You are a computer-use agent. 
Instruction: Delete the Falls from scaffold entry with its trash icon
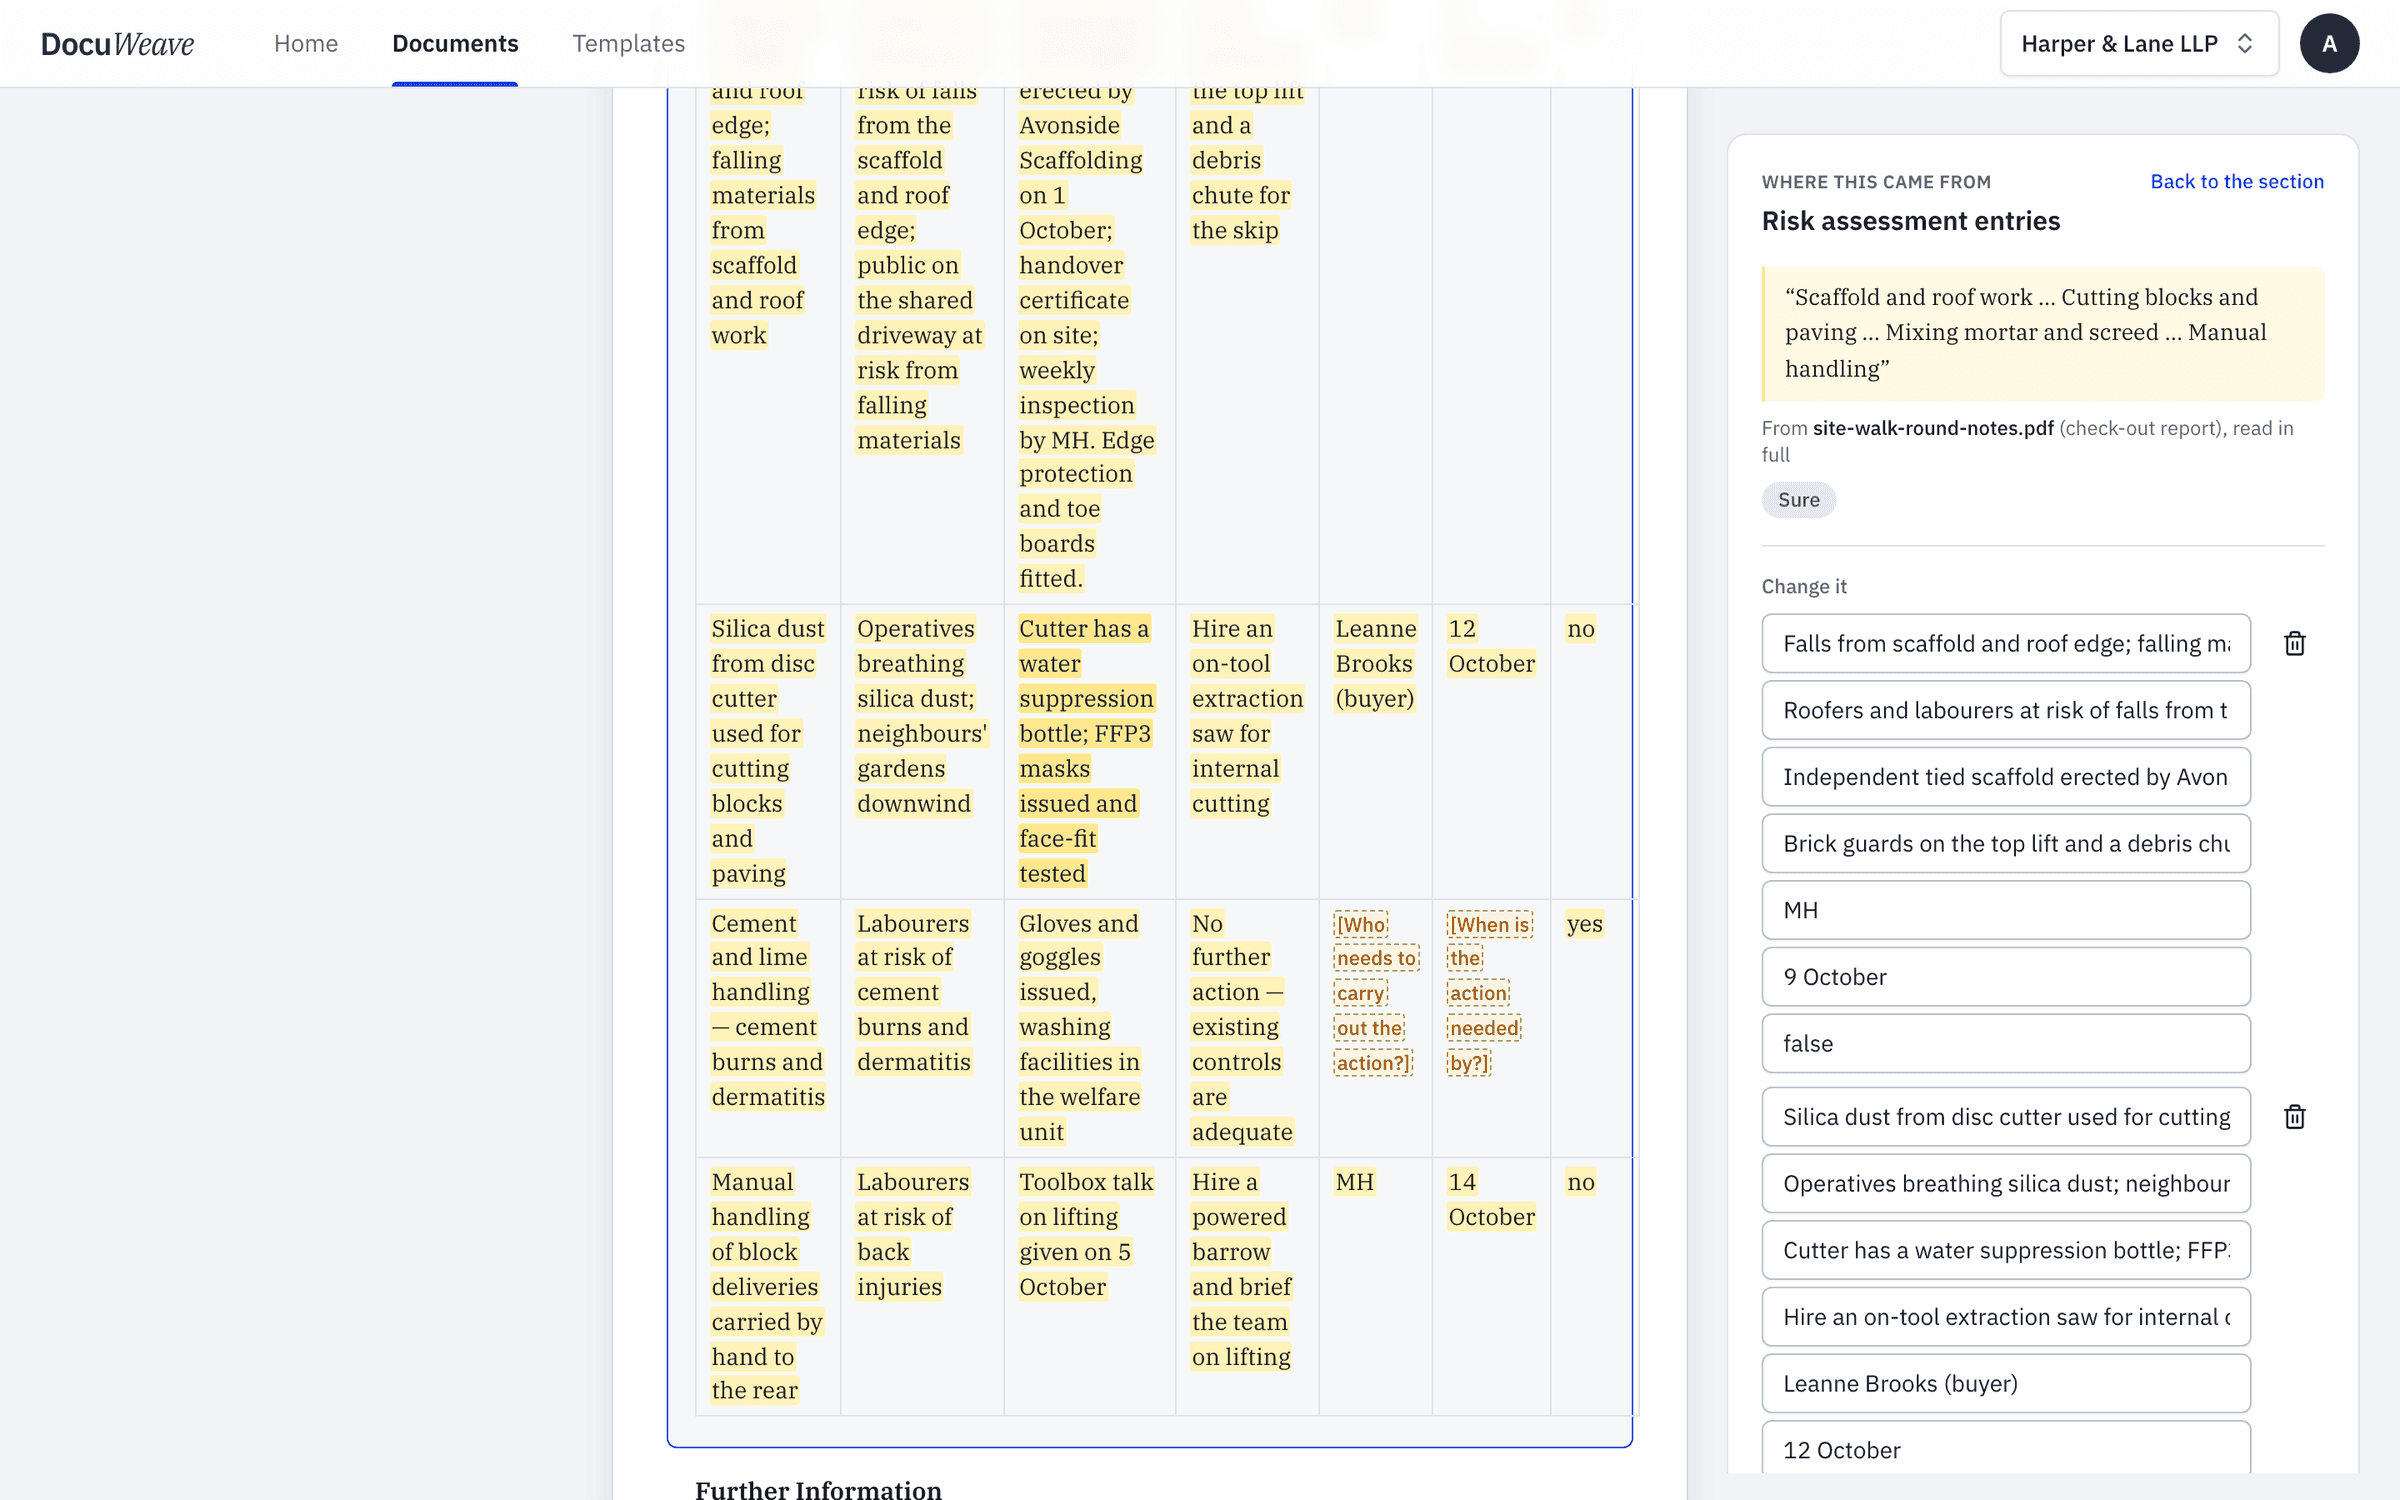pyautogui.click(x=2294, y=643)
